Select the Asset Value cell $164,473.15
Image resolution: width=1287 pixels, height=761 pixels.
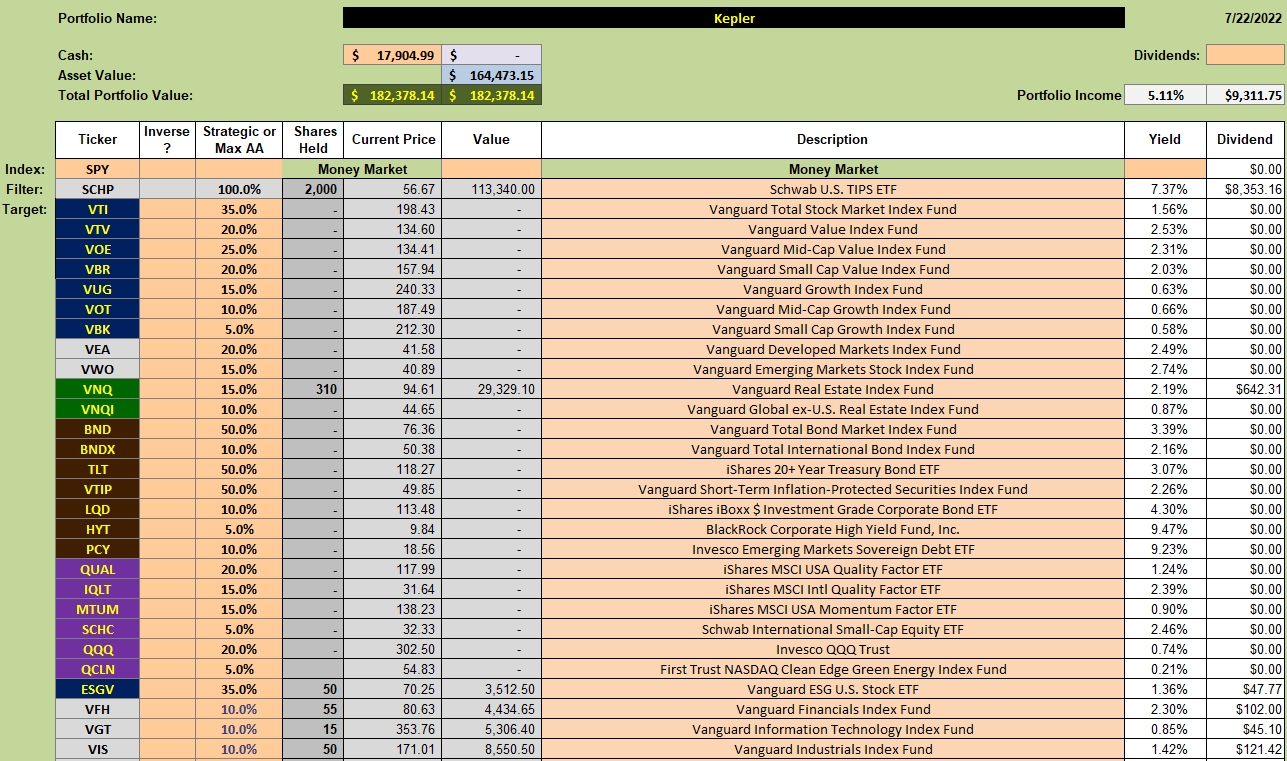coord(491,75)
